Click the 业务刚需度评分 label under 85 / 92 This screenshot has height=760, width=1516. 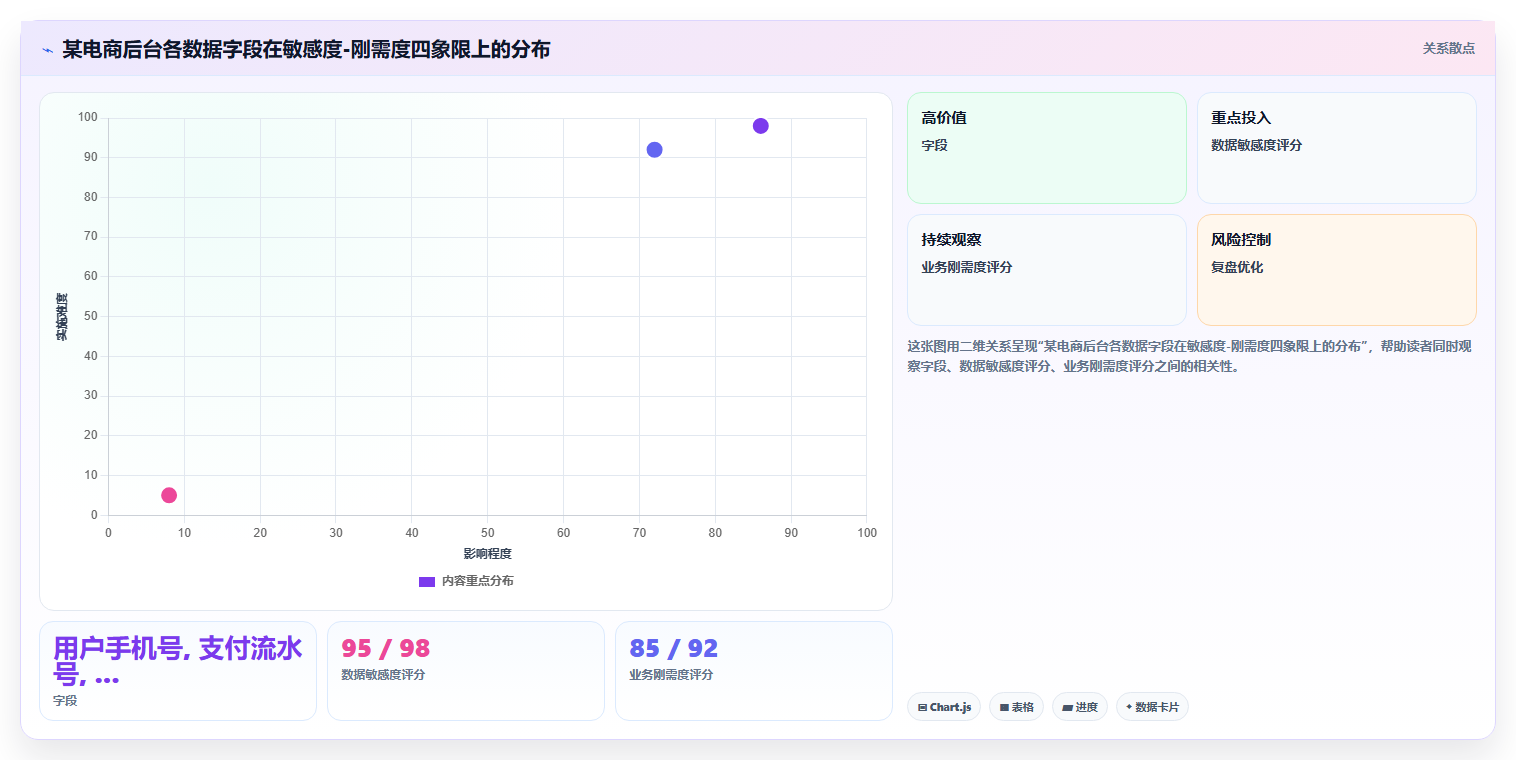coord(671,675)
